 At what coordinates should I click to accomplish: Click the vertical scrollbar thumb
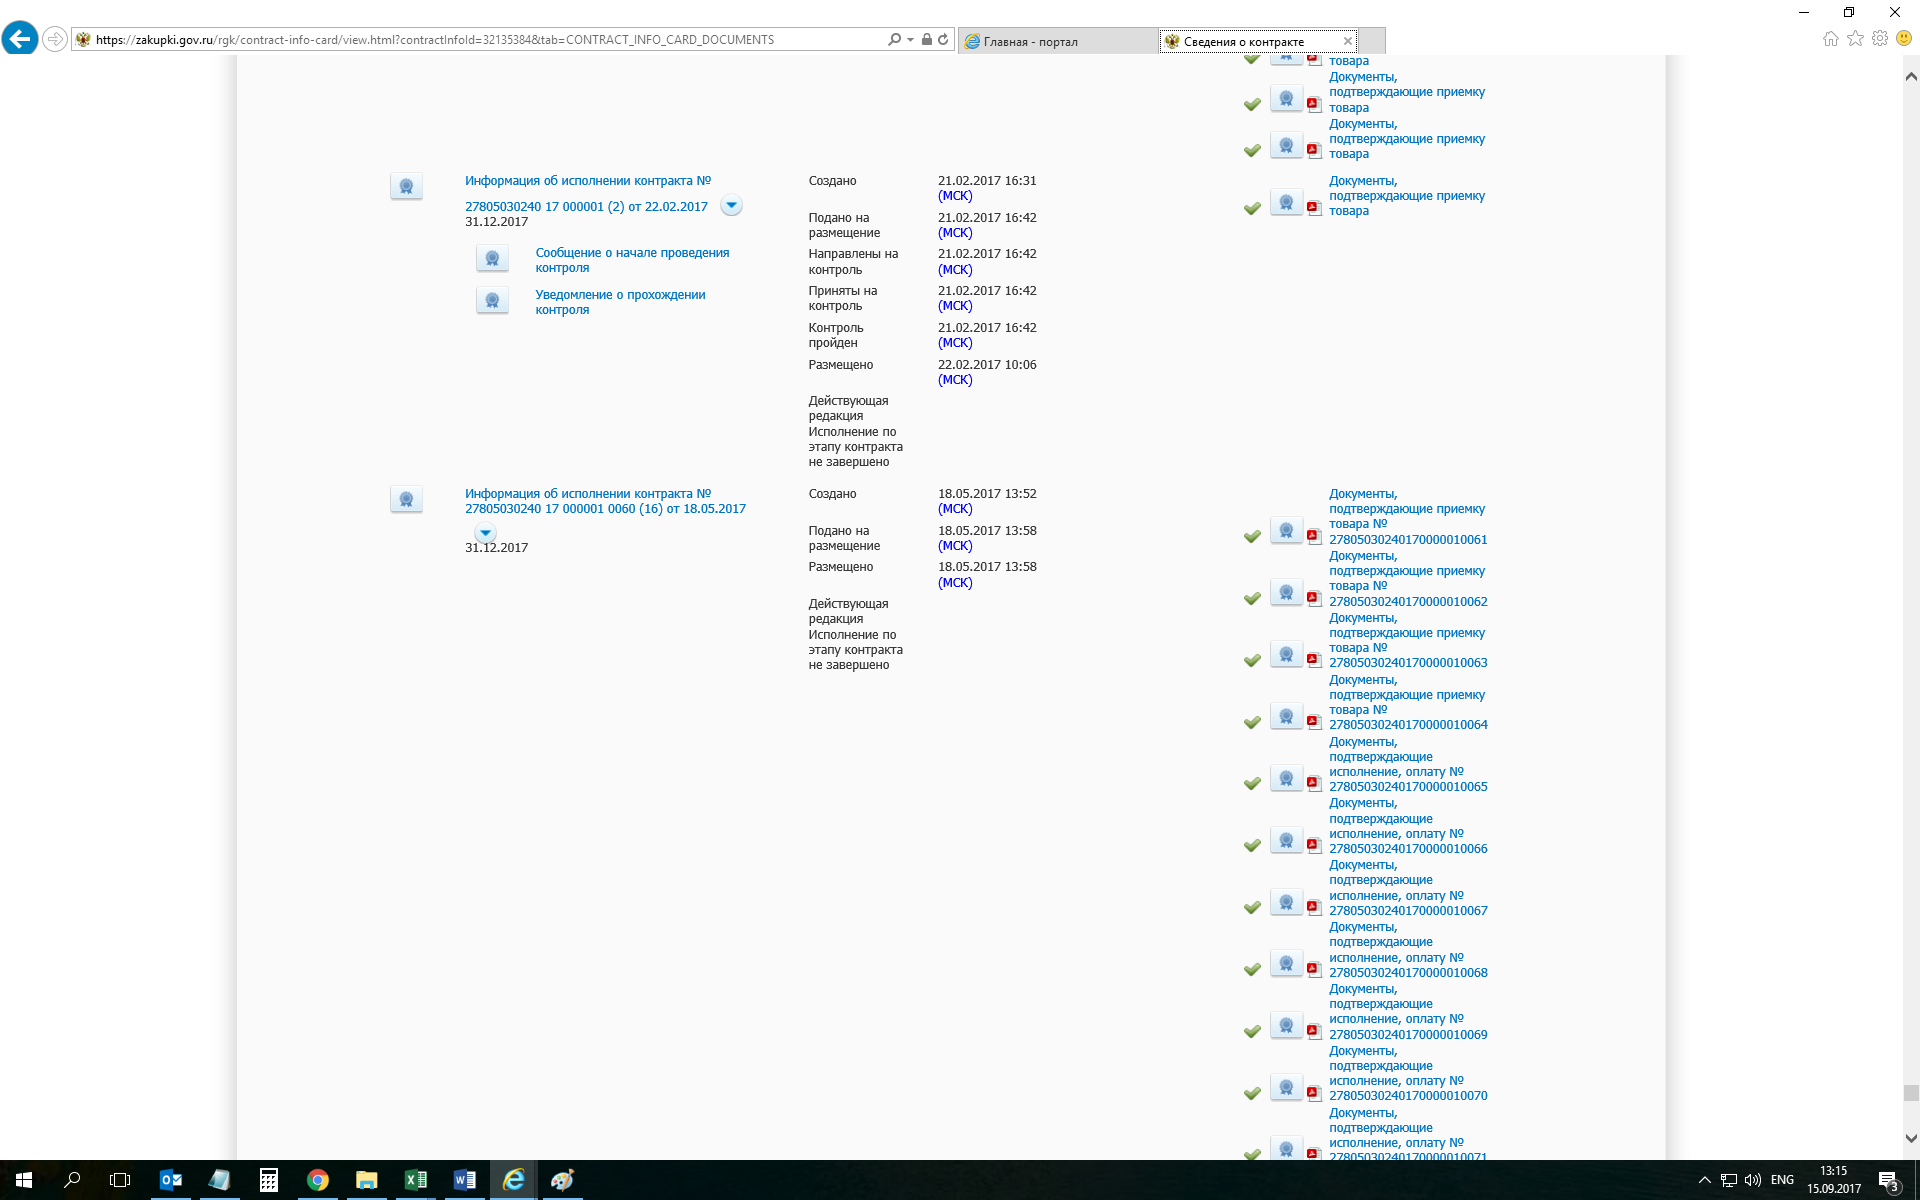tap(1911, 1093)
